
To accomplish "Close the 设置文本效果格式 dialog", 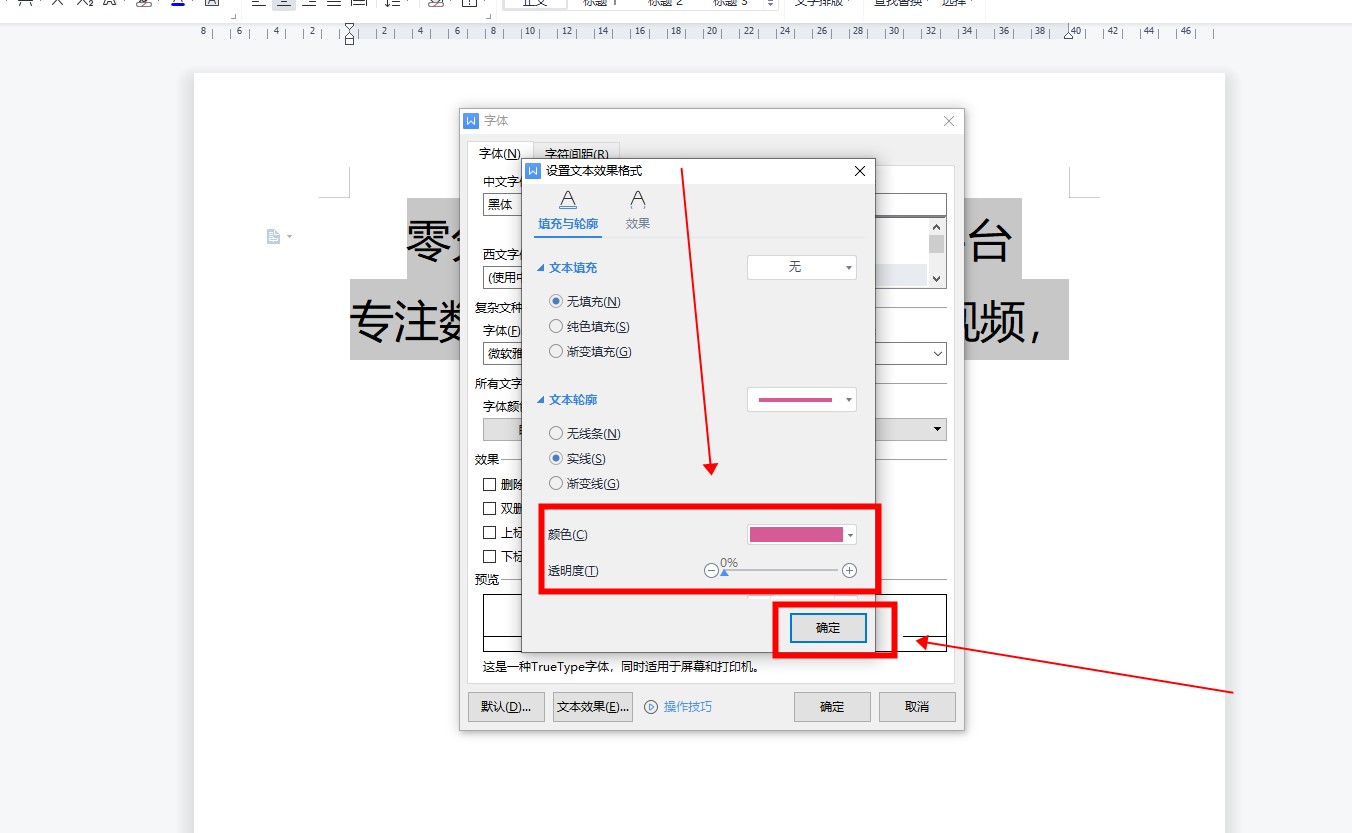I will (x=860, y=171).
